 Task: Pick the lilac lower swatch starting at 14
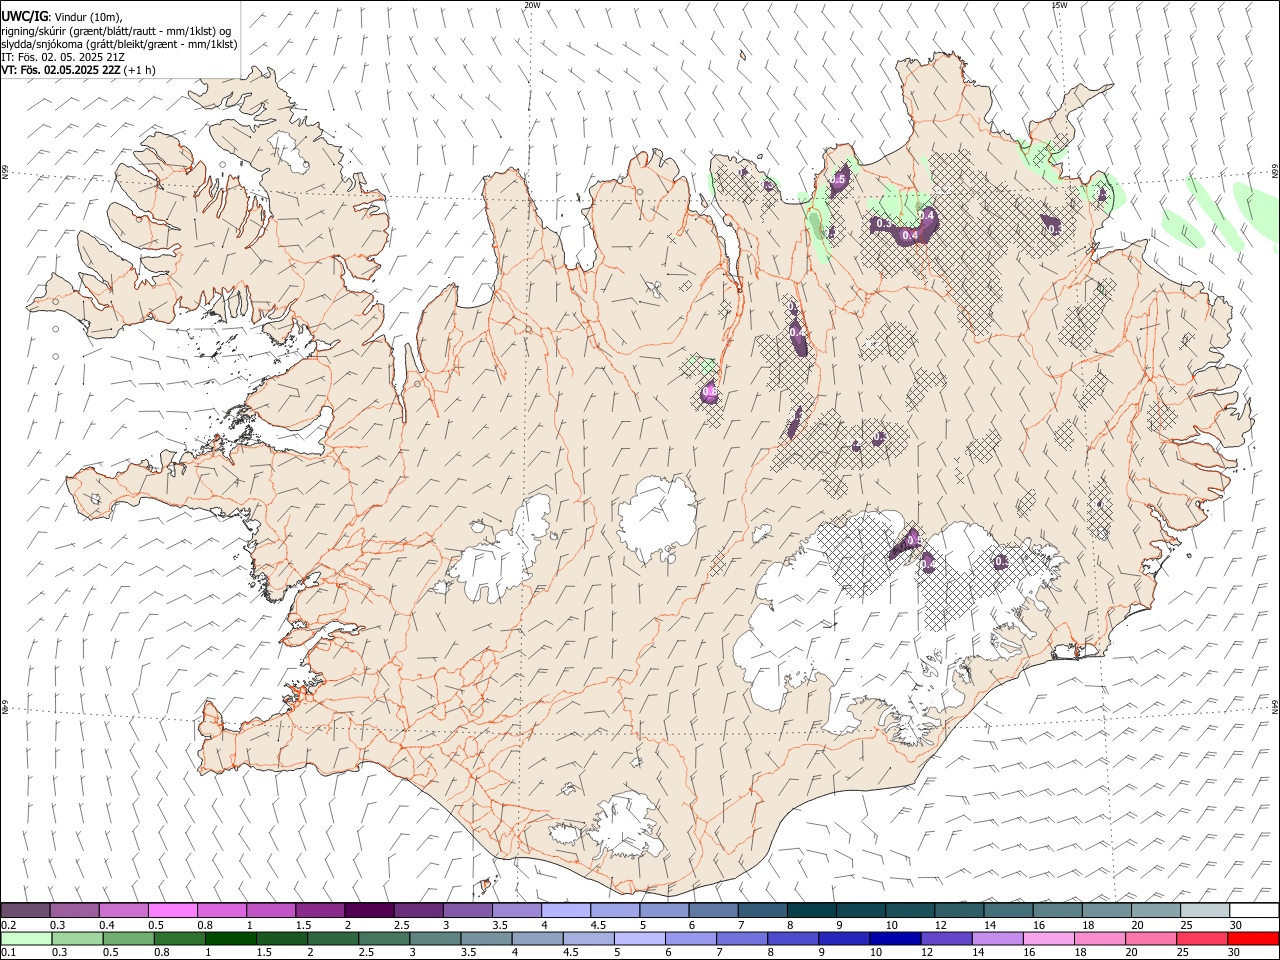(x=996, y=938)
